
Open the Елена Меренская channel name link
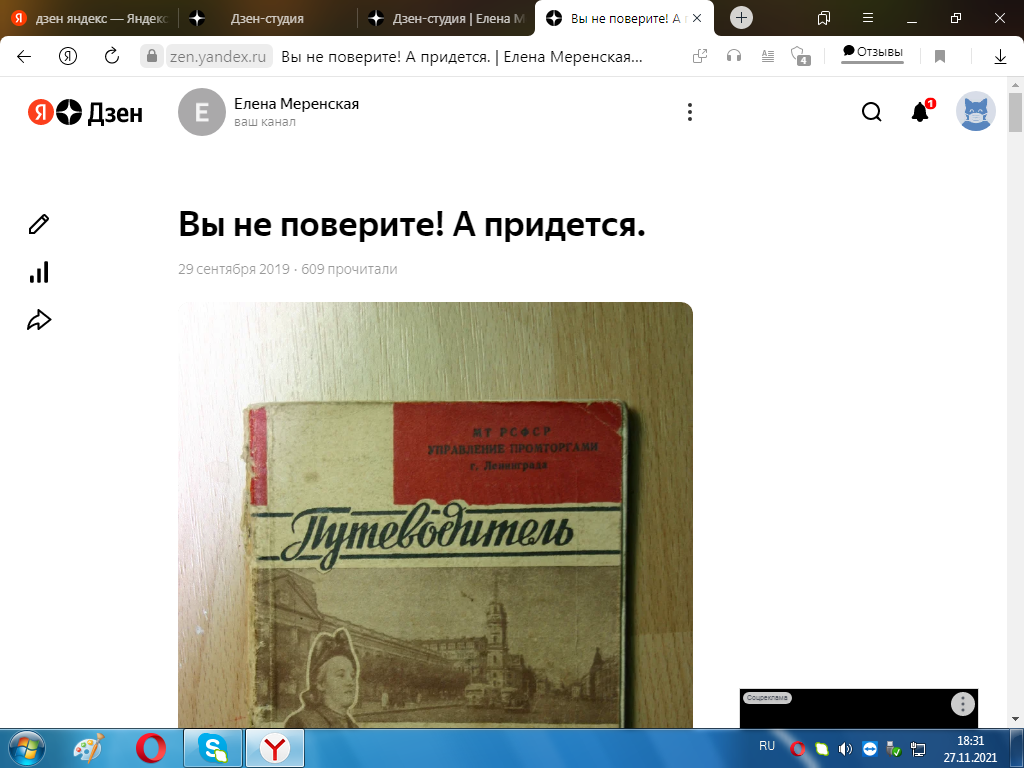pos(296,104)
